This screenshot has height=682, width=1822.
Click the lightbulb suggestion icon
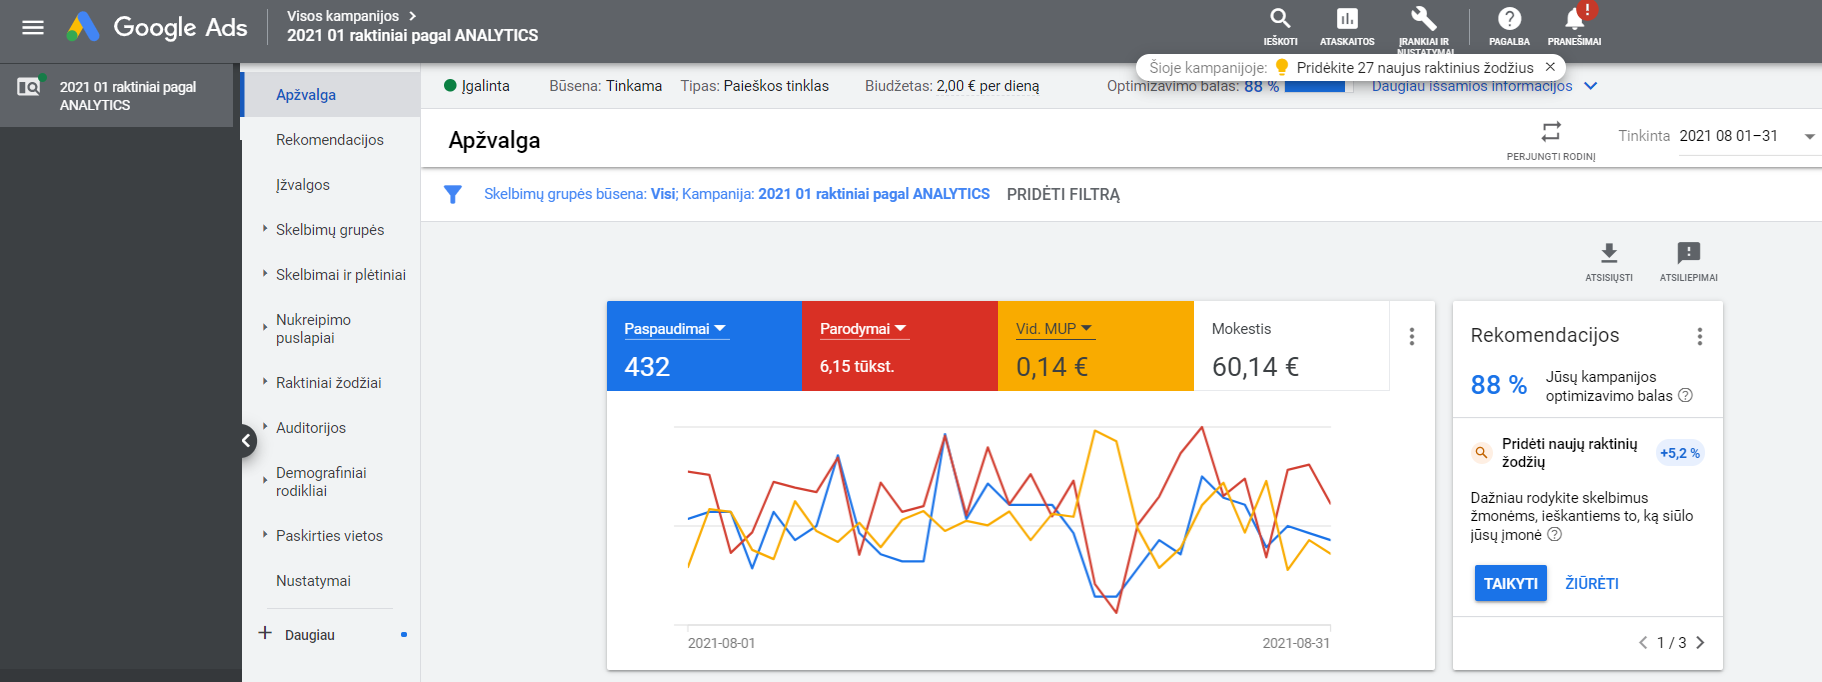coord(1282,67)
